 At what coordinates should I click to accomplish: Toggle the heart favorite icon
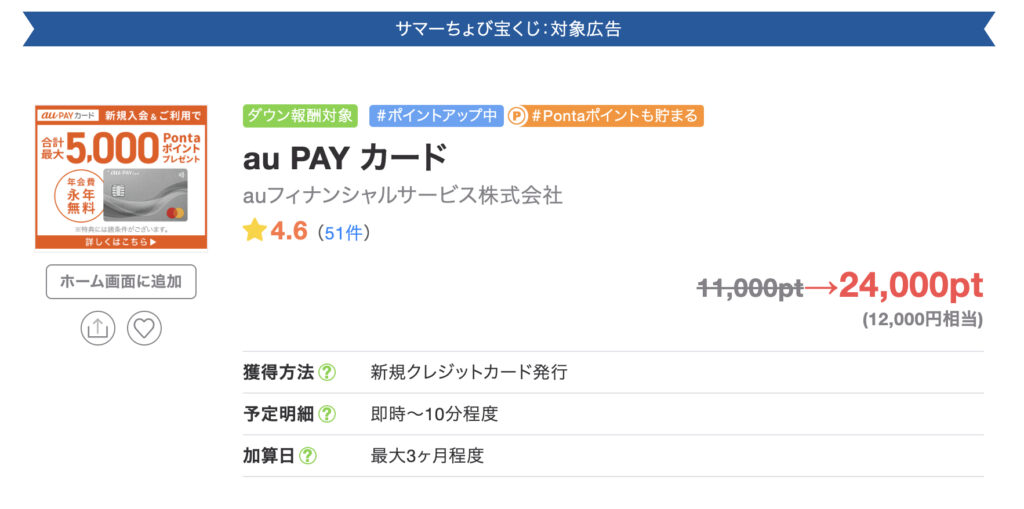click(x=144, y=328)
